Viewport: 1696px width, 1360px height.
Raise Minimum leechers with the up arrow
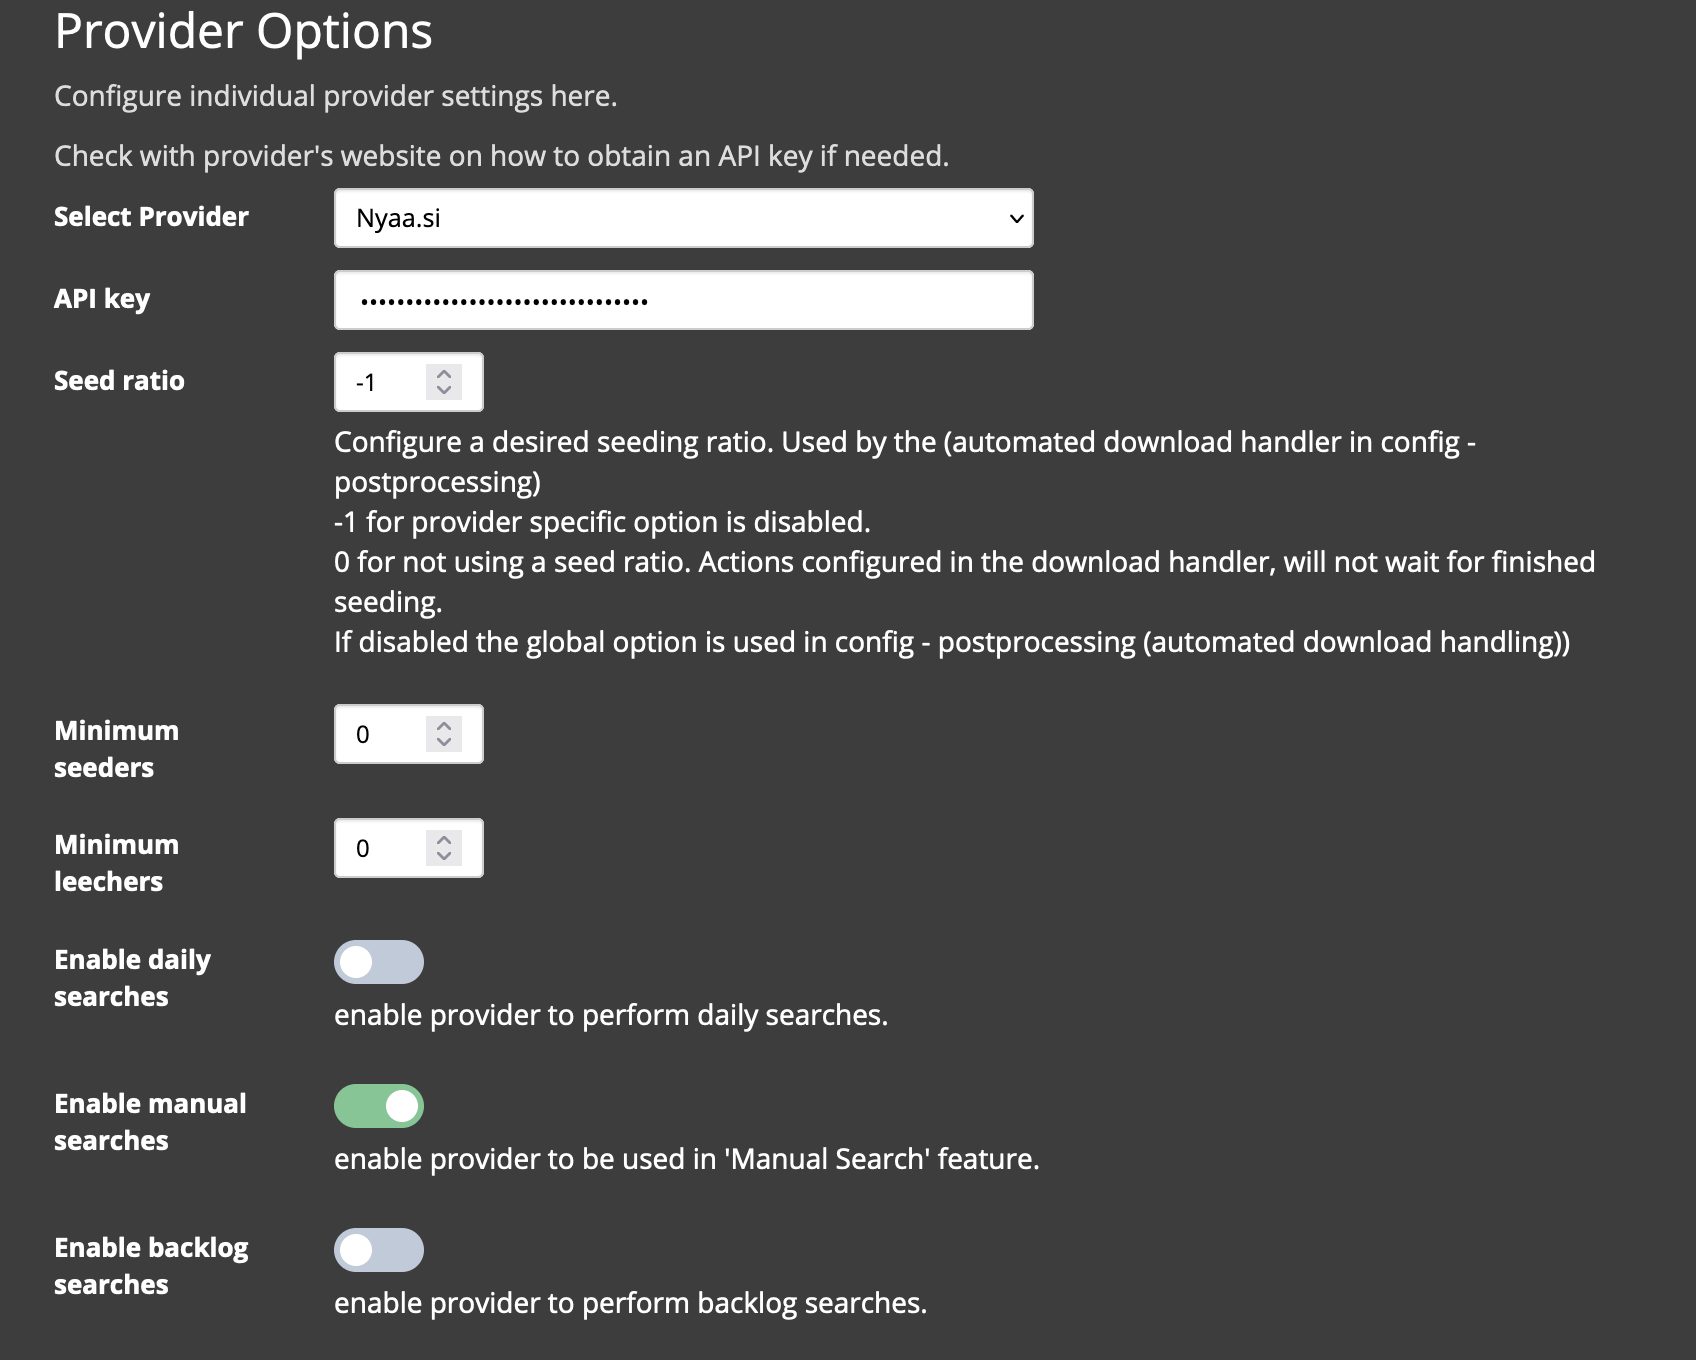444,840
